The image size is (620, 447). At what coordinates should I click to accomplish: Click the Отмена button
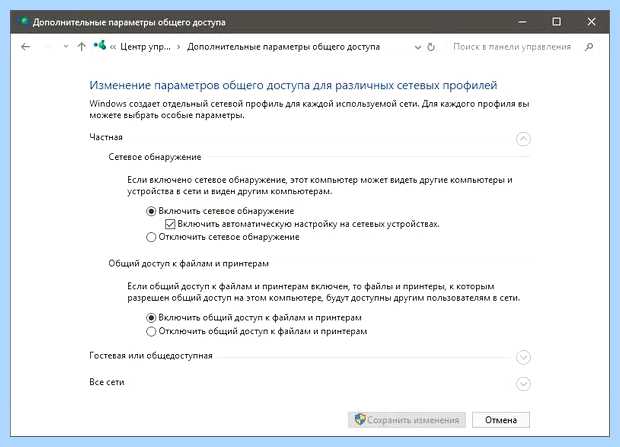501,420
